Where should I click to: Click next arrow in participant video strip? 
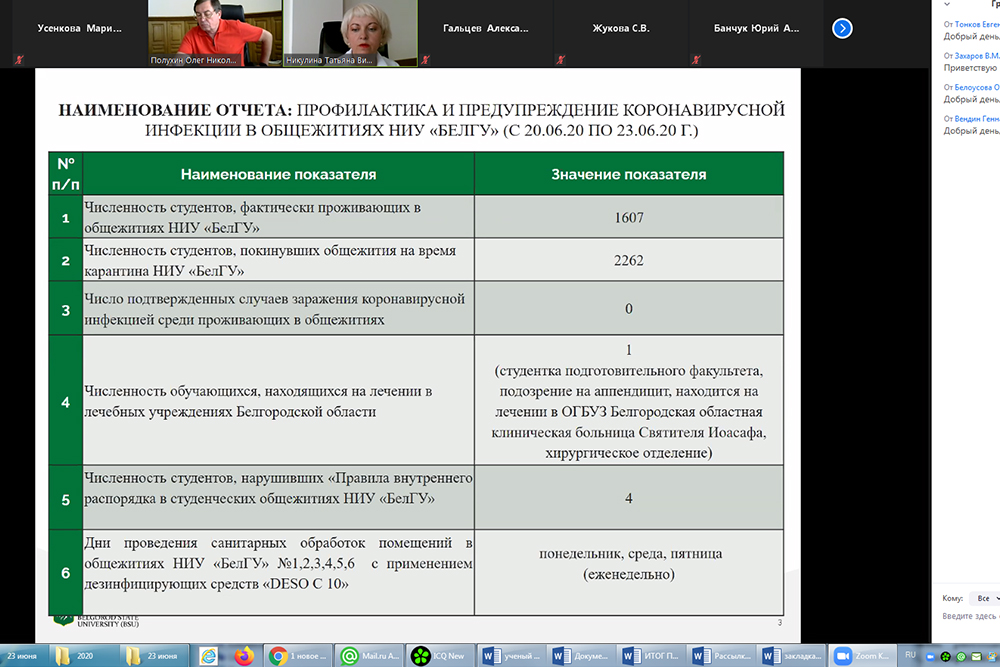pos(842,29)
